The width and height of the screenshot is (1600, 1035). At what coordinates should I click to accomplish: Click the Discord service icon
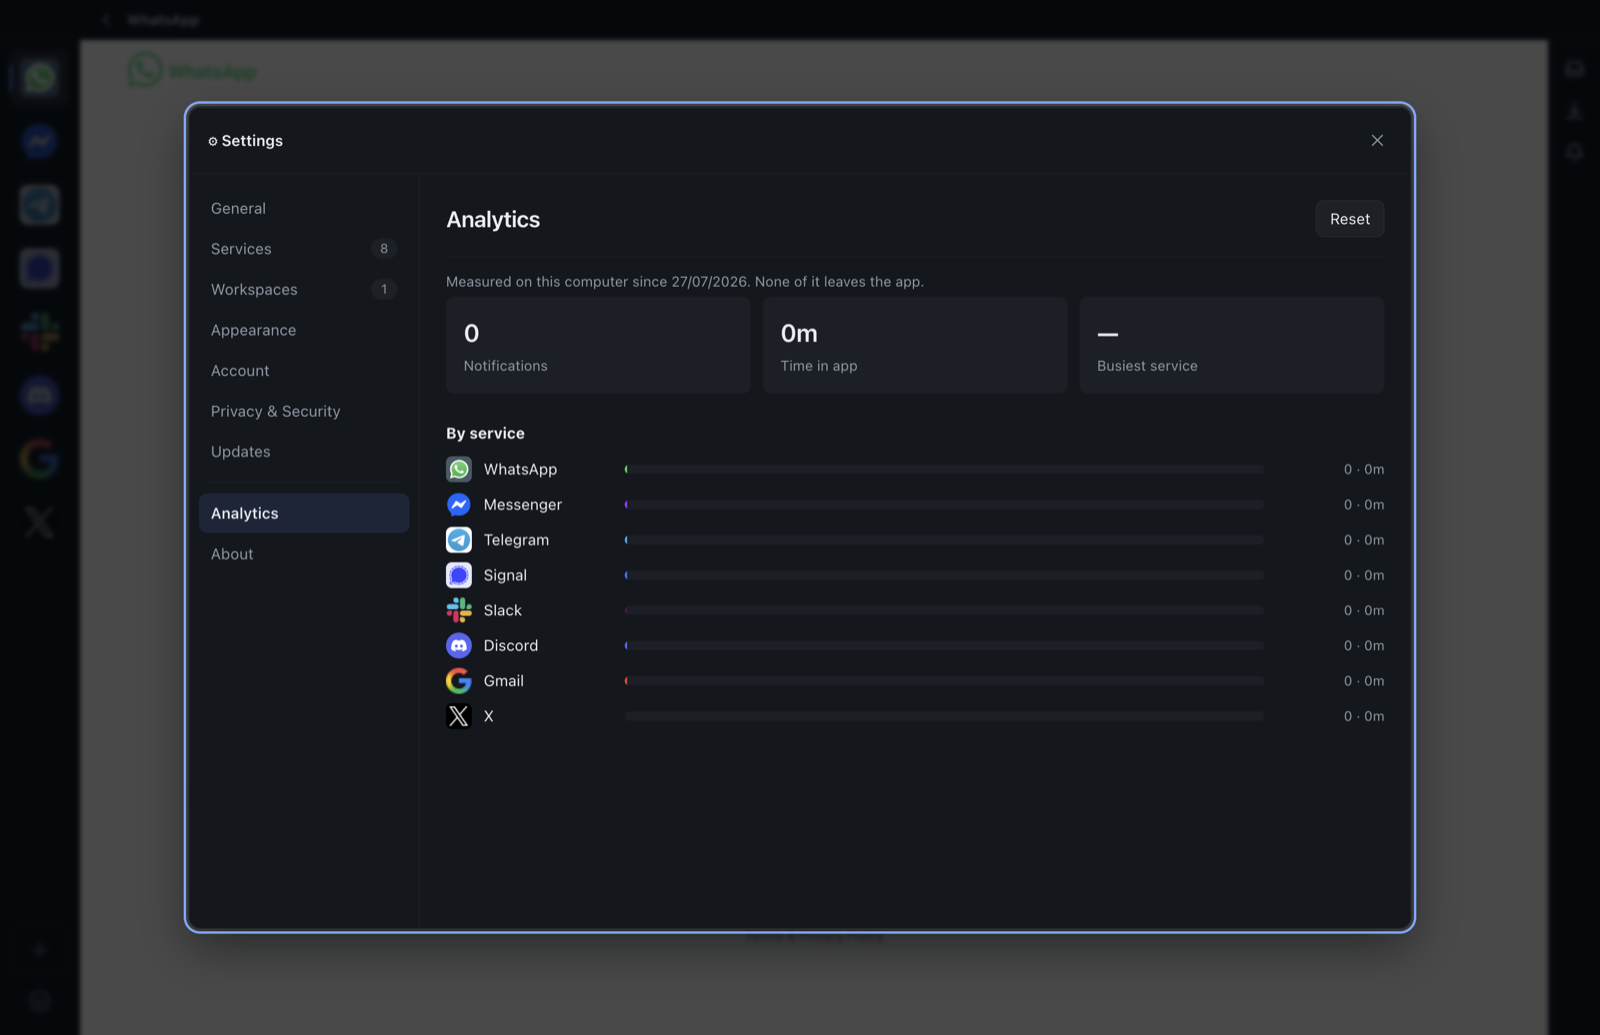[x=459, y=646]
